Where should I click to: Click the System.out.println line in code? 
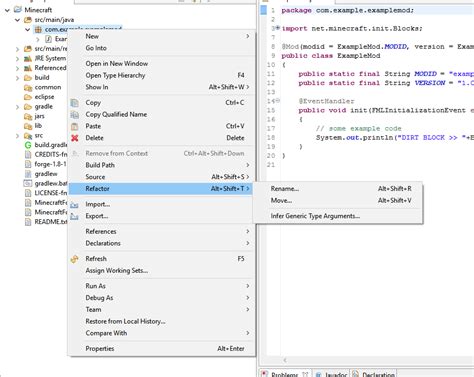(x=395, y=137)
